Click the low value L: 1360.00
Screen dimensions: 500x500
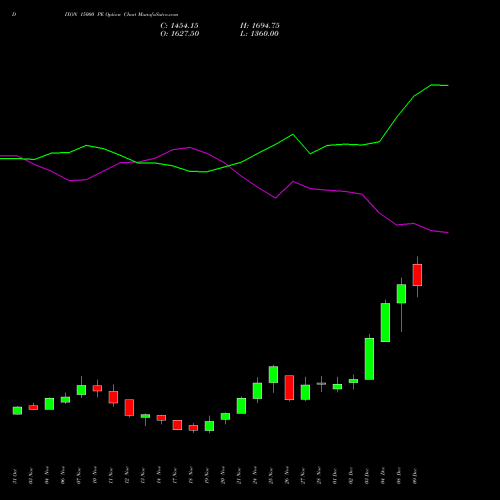point(259,34)
